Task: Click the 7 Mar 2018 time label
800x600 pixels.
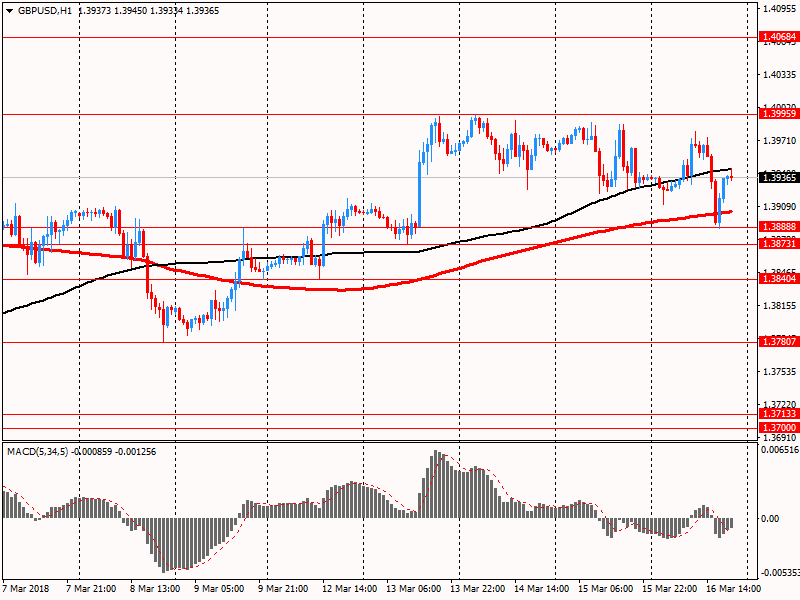Action: [26, 589]
